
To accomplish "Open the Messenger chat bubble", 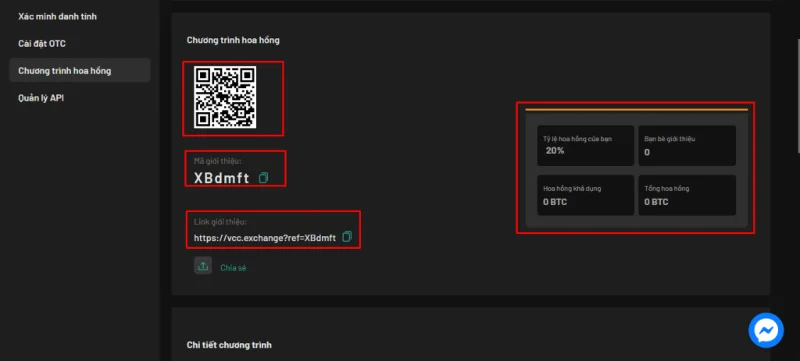I will click(x=766, y=330).
